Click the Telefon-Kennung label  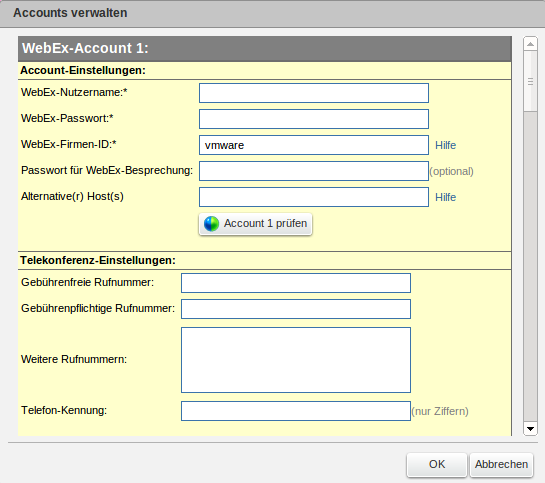[x=64, y=410]
